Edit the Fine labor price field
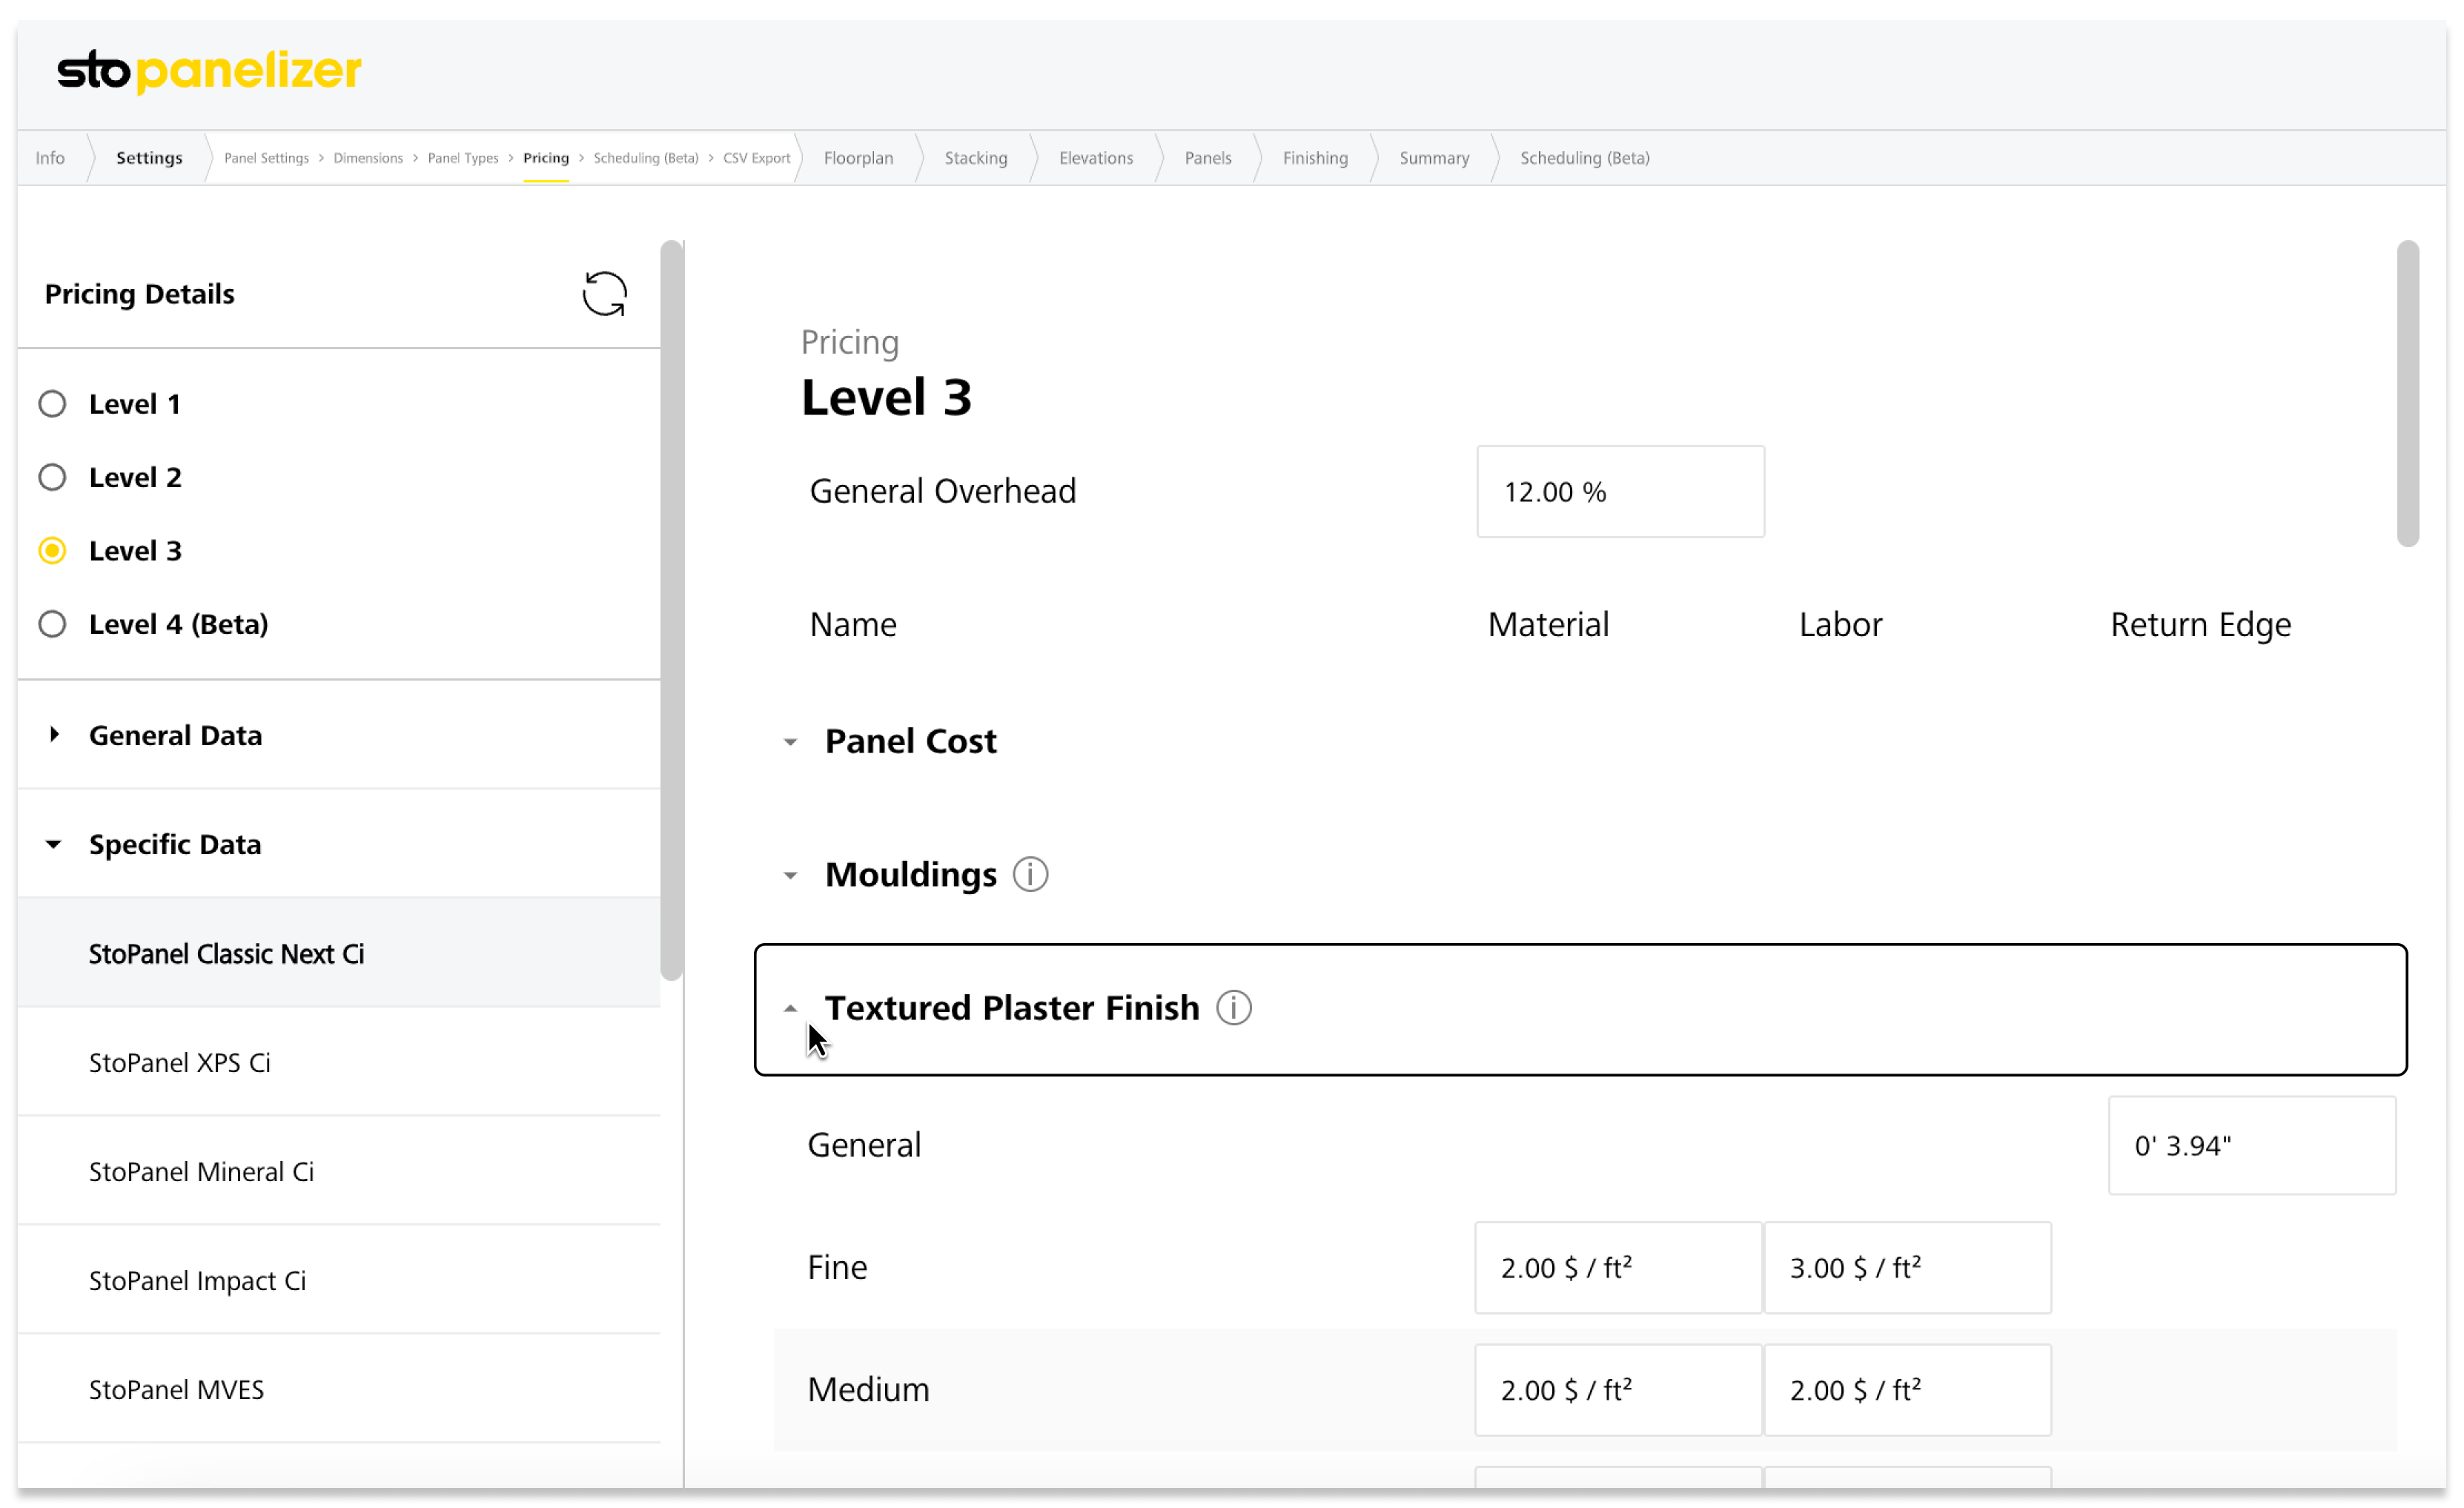Image resolution: width=2464 pixels, height=1508 pixels. pos(1907,1267)
